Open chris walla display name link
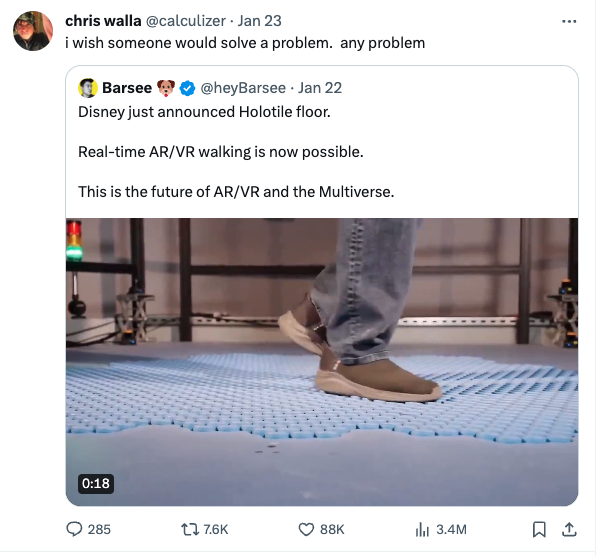This screenshot has height=556, width=600. [x=103, y=21]
